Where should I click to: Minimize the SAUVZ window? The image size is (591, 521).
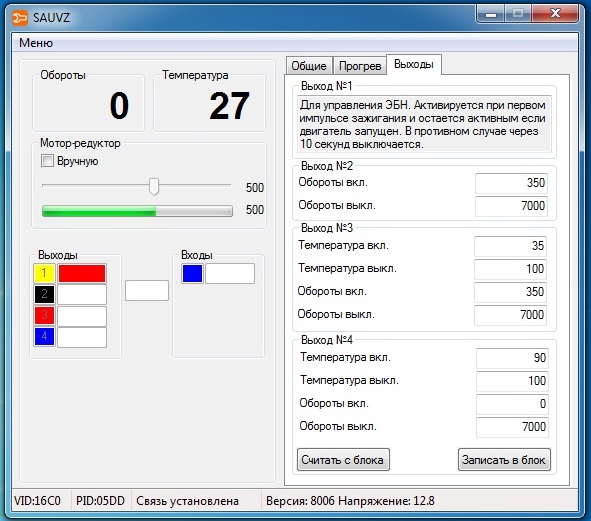click(x=491, y=14)
